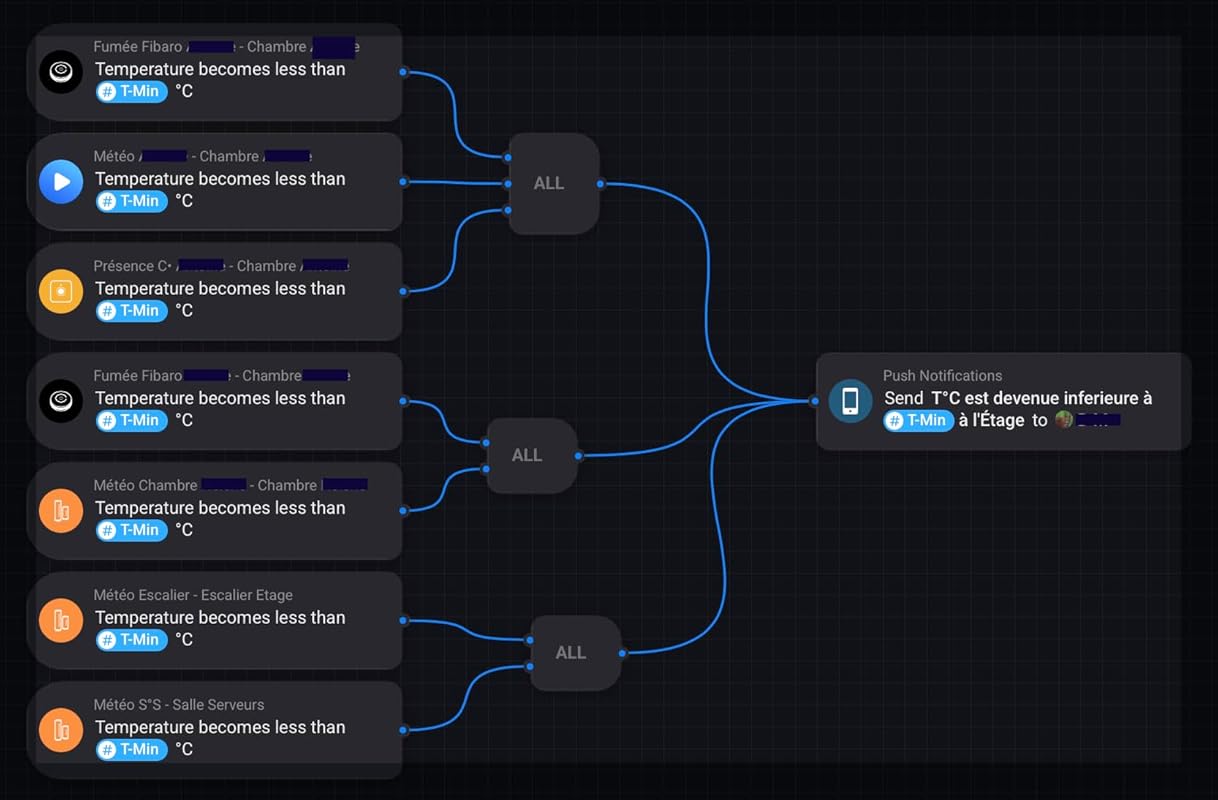Image resolution: width=1218 pixels, height=800 pixels.
Task: Select the T-Min tag in Salle Serveurs card
Action: pos(131,750)
